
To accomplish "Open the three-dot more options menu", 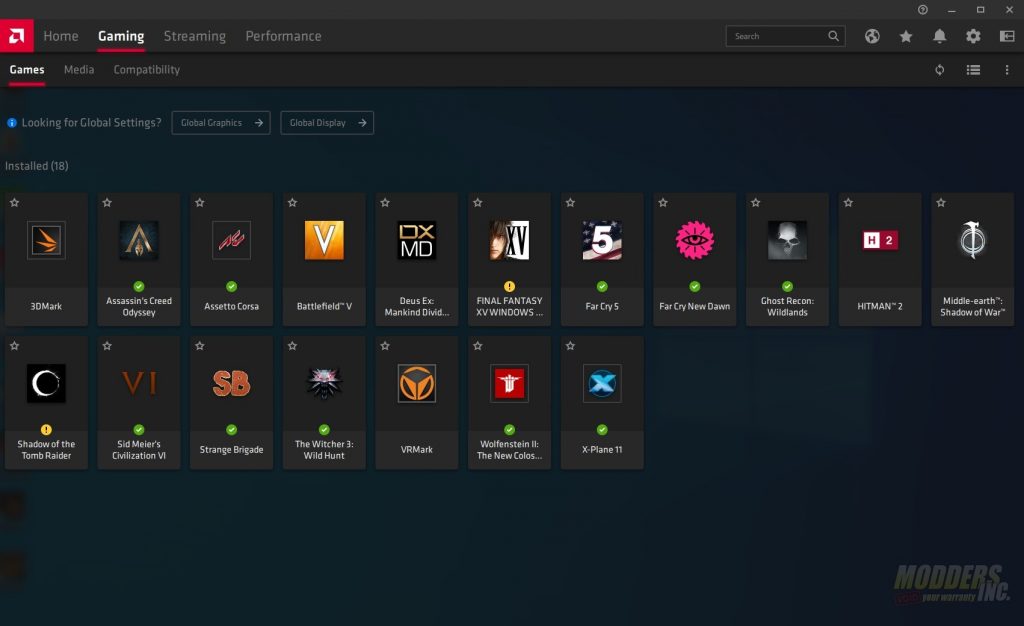I will click(x=1007, y=70).
